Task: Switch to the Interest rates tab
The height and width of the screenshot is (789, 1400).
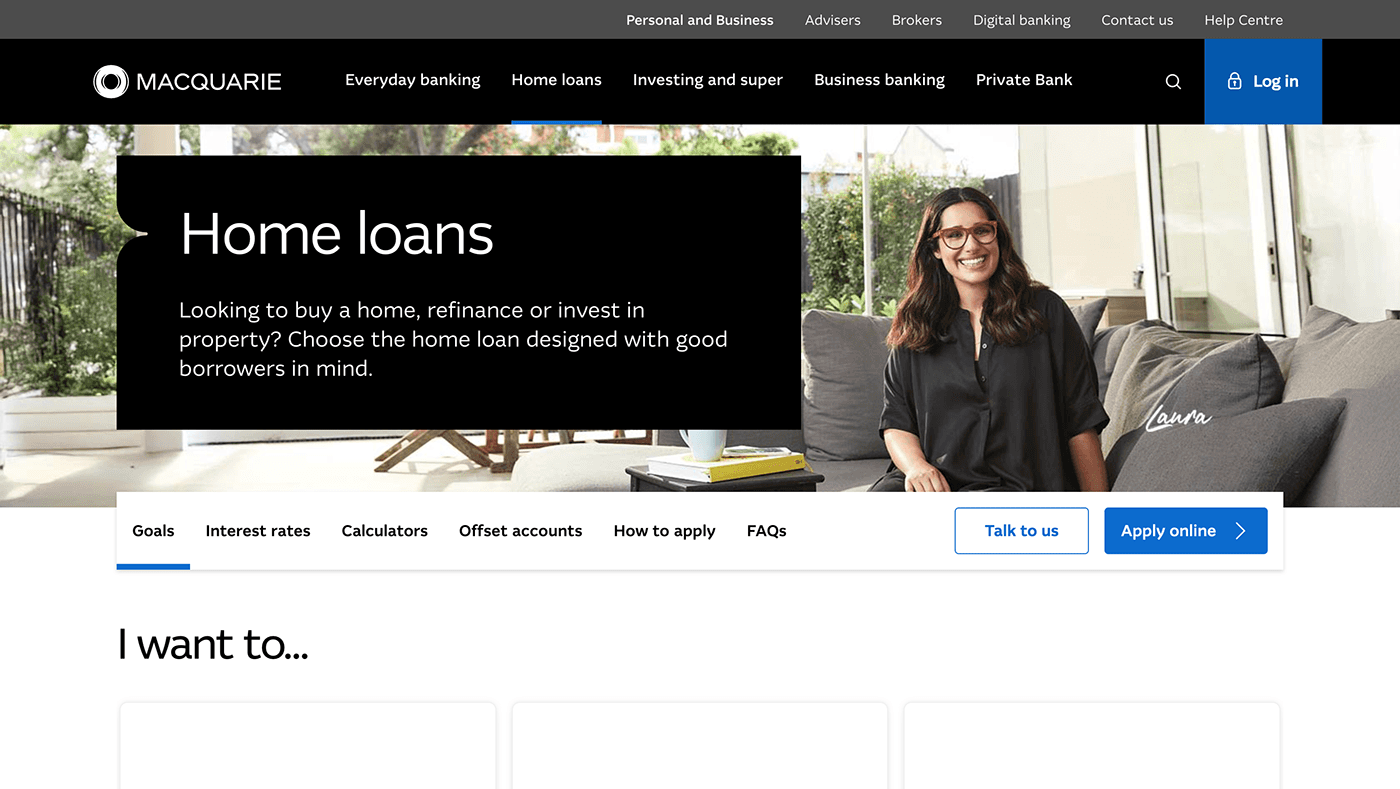Action: (x=258, y=531)
